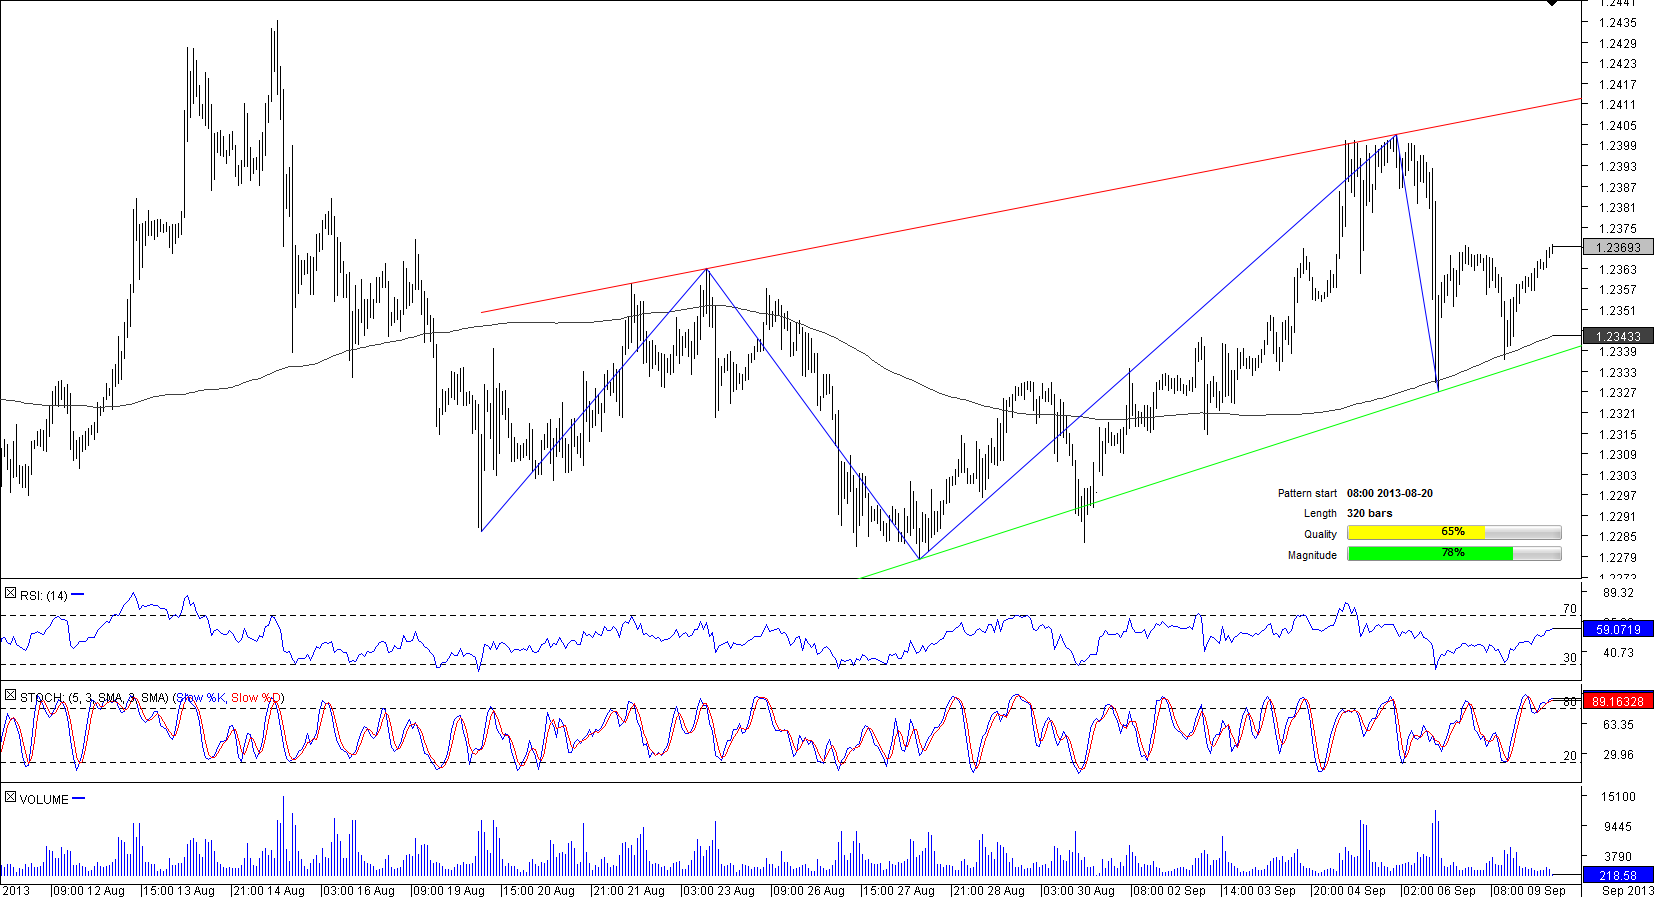Image resolution: width=1655 pixels, height=897 pixels.
Task: Click the RSI value tag 59.0719
Action: [1618, 629]
